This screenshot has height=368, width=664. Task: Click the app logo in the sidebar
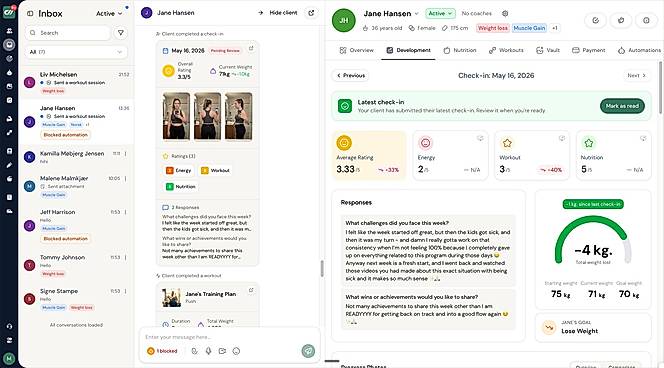tap(9, 12)
